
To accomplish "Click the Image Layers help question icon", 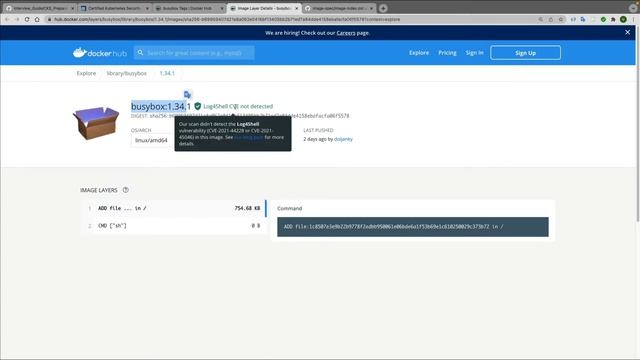I will pos(126,190).
